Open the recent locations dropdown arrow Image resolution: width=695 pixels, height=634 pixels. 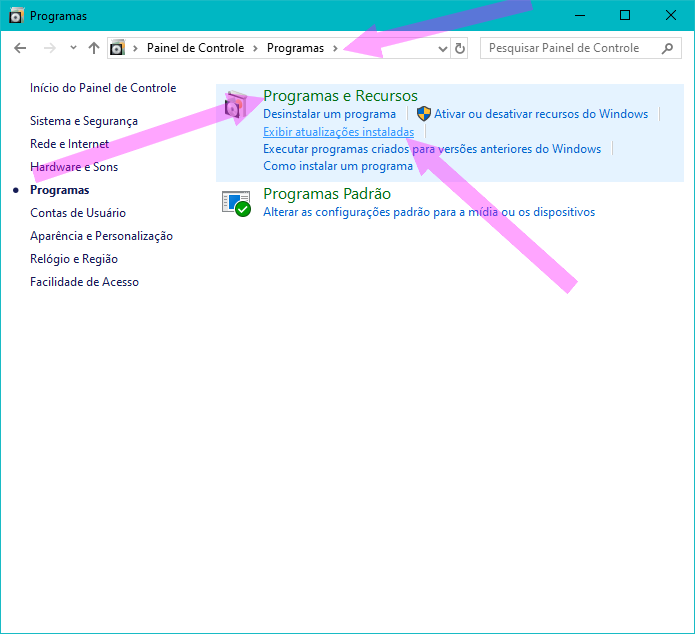[x=73, y=47]
